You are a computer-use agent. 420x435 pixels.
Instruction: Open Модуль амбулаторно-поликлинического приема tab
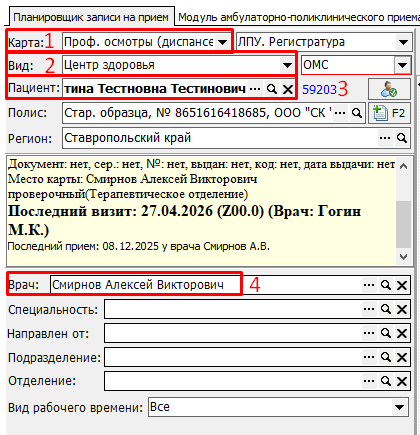click(x=298, y=17)
